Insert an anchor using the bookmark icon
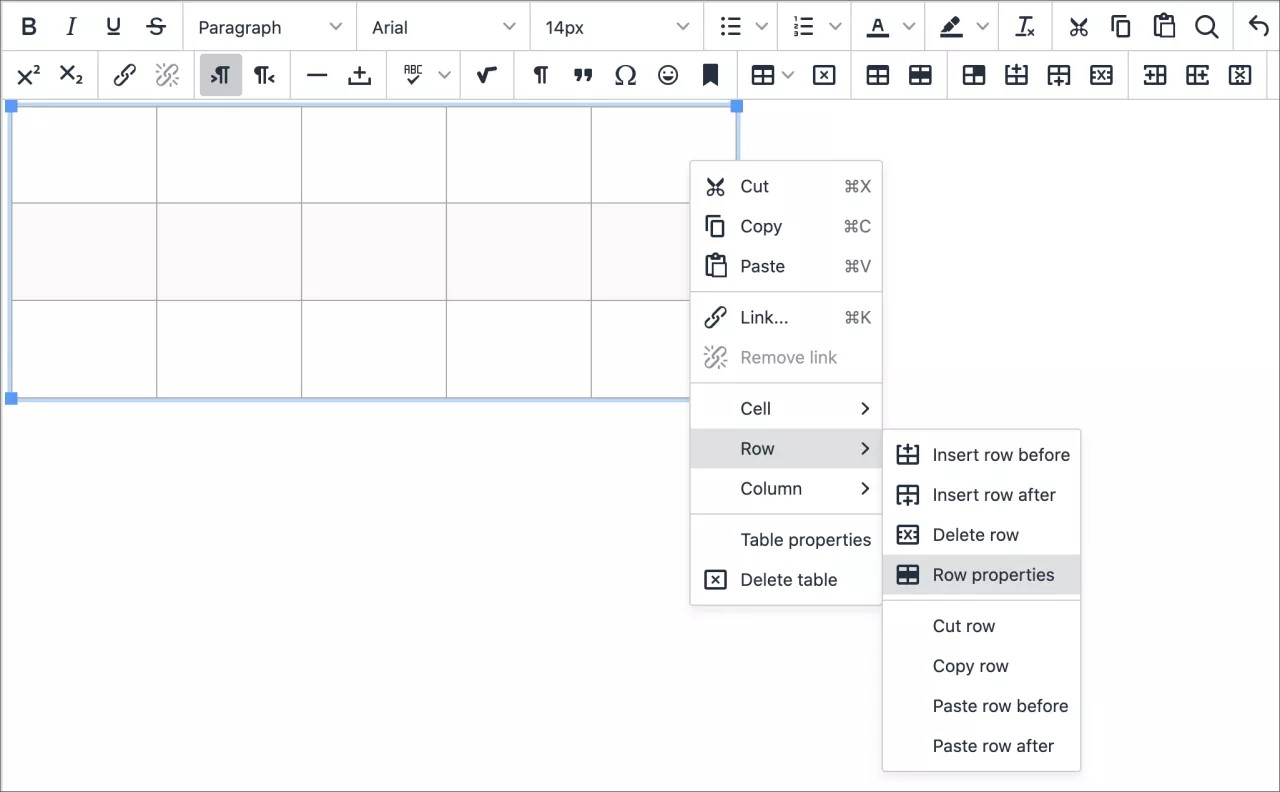The height and width of the screenshot is (792, 1280). point(711,75)
